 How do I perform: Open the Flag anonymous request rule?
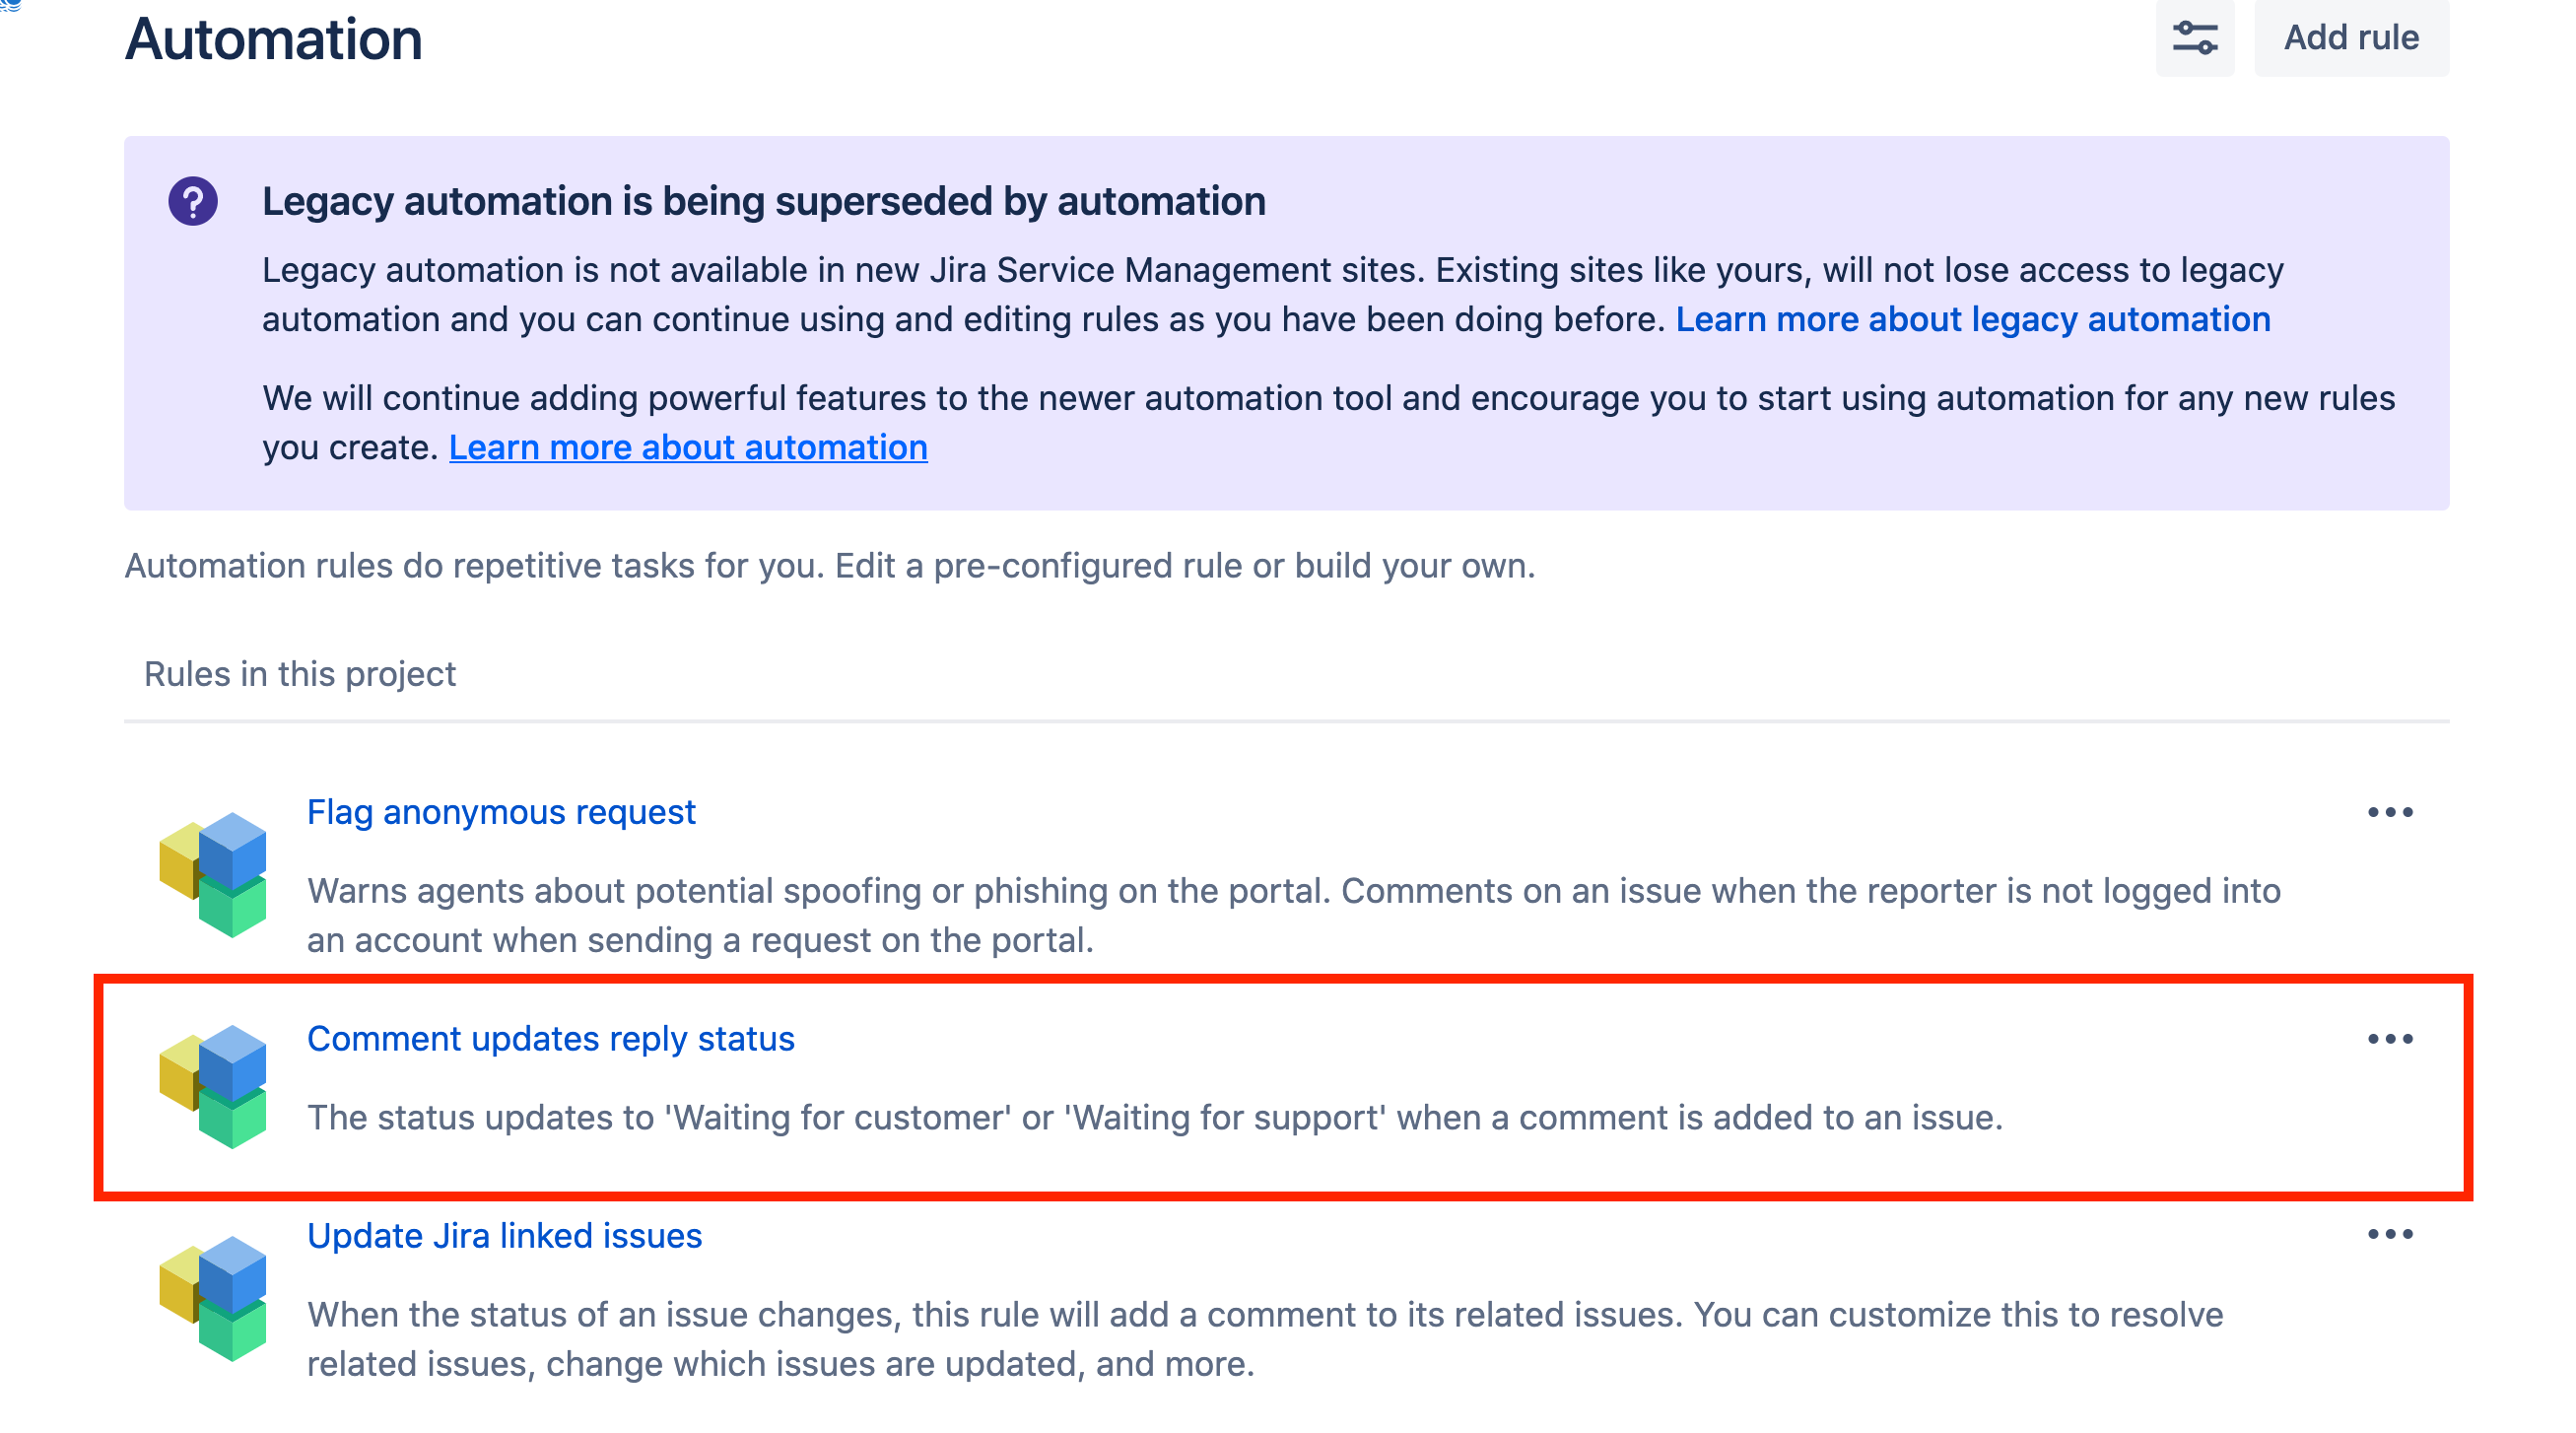[x=501, y=812]
